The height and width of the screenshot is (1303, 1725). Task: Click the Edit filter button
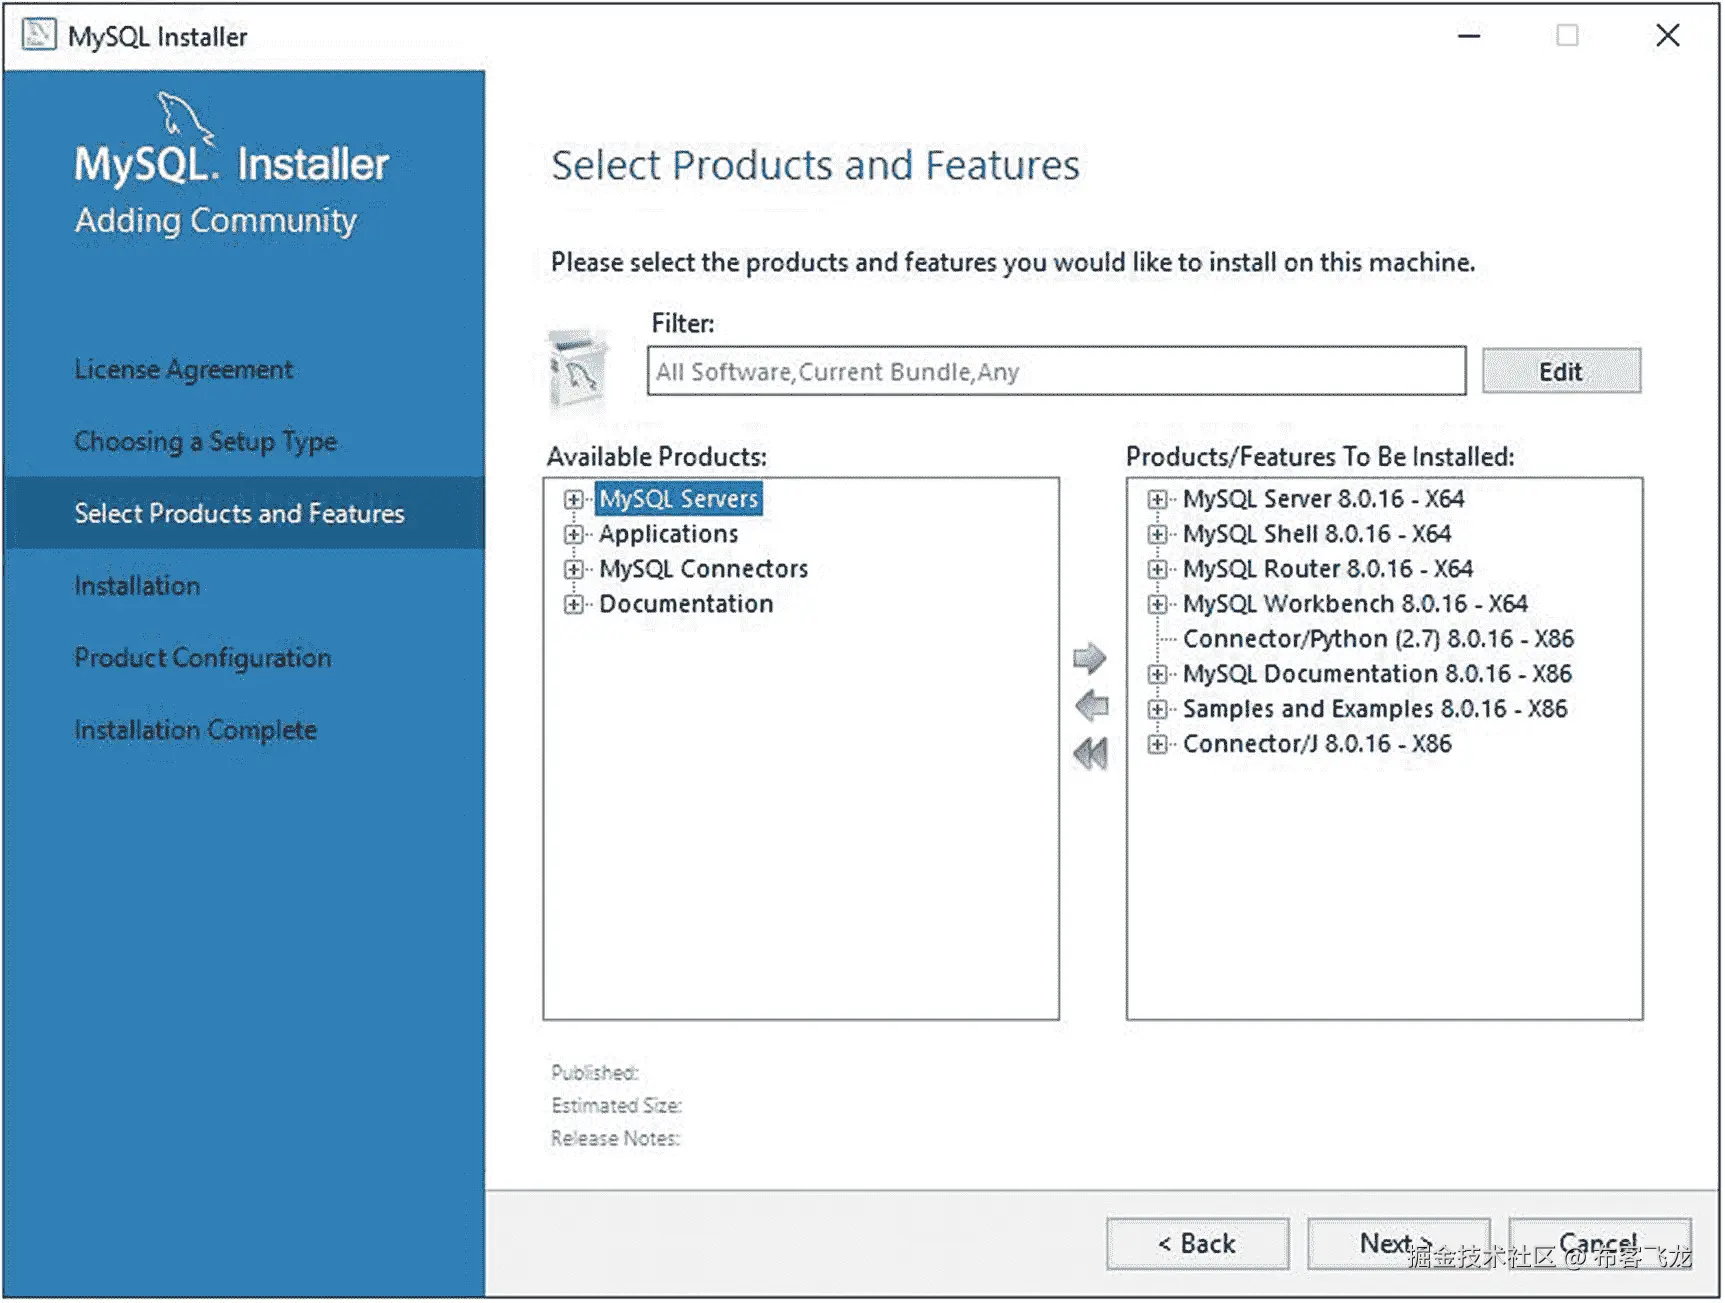[1561, 371]
